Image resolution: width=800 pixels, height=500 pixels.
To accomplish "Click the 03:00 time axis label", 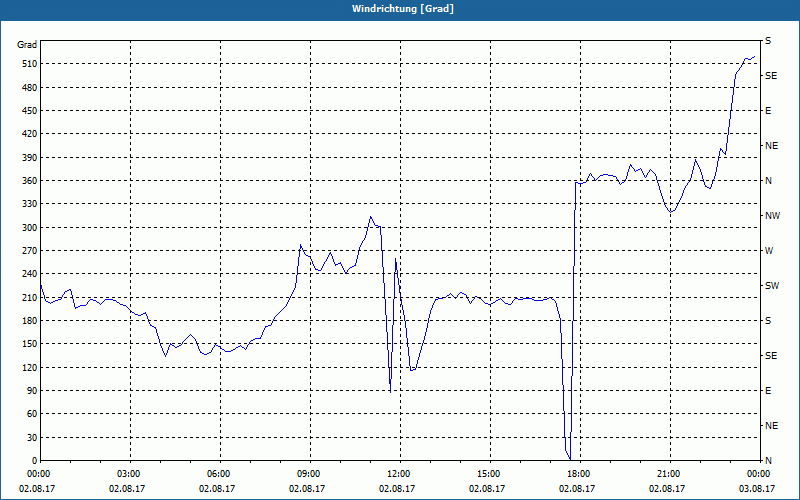I will [x=131, y=474].
